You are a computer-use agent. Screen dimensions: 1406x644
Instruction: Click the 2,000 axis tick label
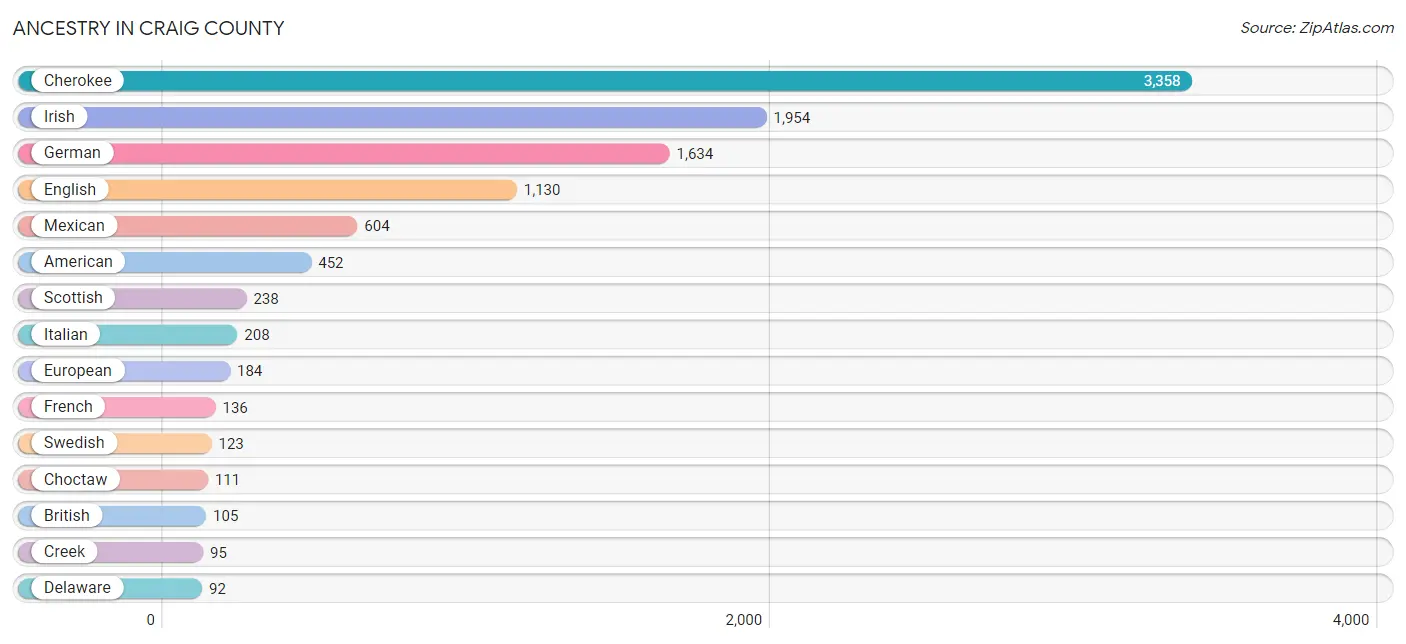click(744, 619)
